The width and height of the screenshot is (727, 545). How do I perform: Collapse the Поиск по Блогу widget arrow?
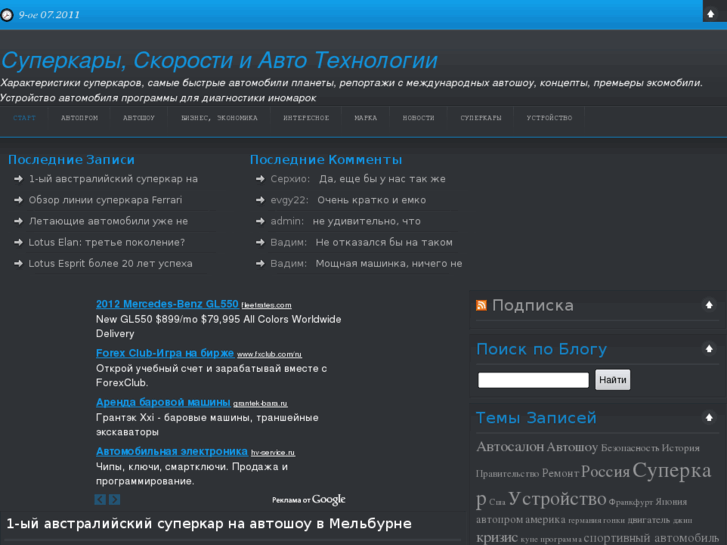point(709,348)
